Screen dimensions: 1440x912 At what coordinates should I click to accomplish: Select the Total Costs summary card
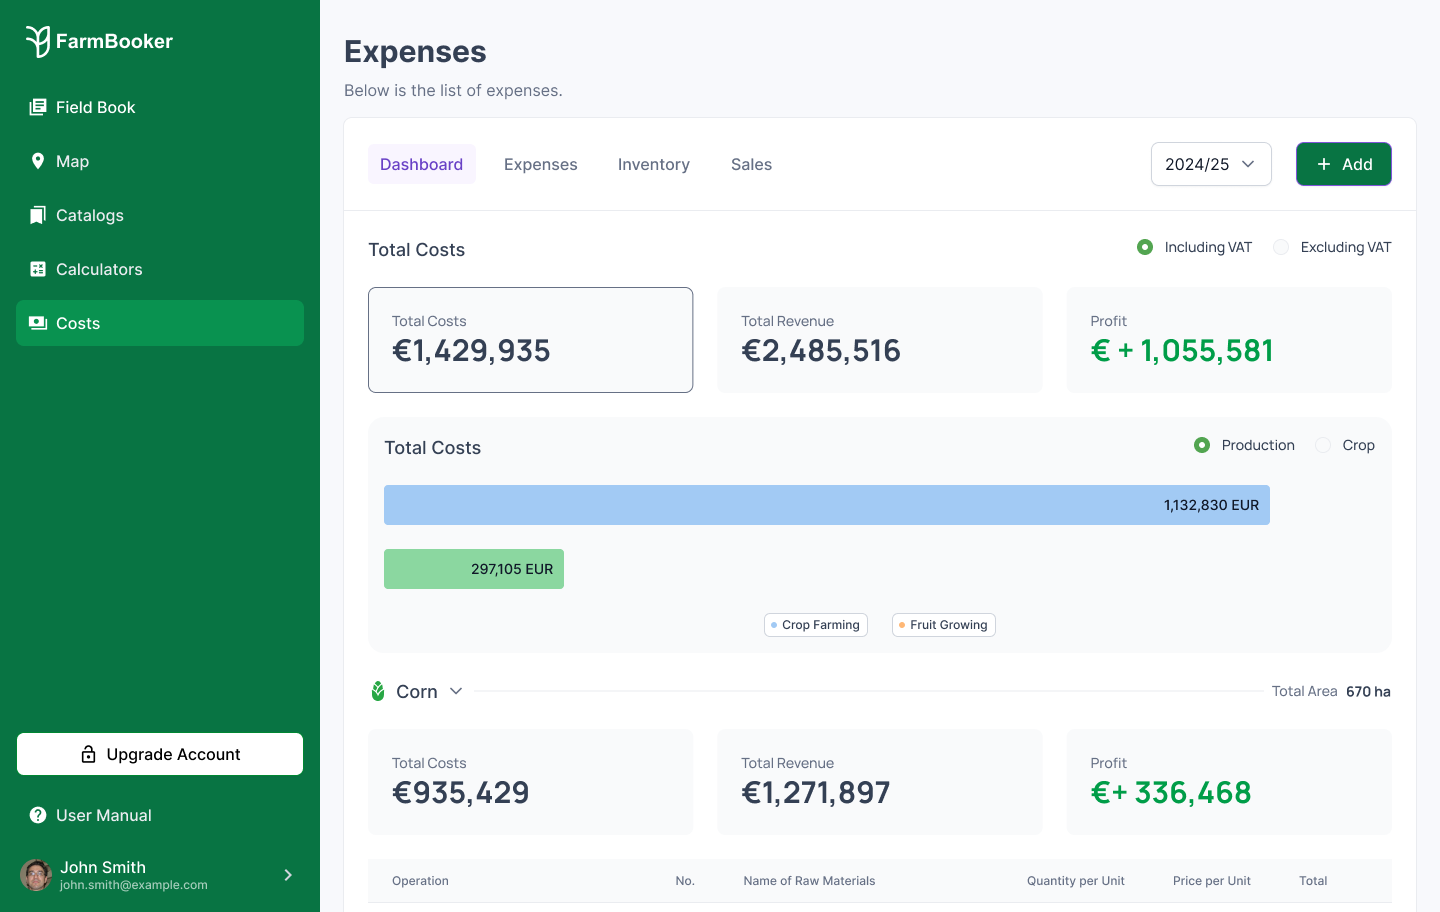[x=530, y=340]
